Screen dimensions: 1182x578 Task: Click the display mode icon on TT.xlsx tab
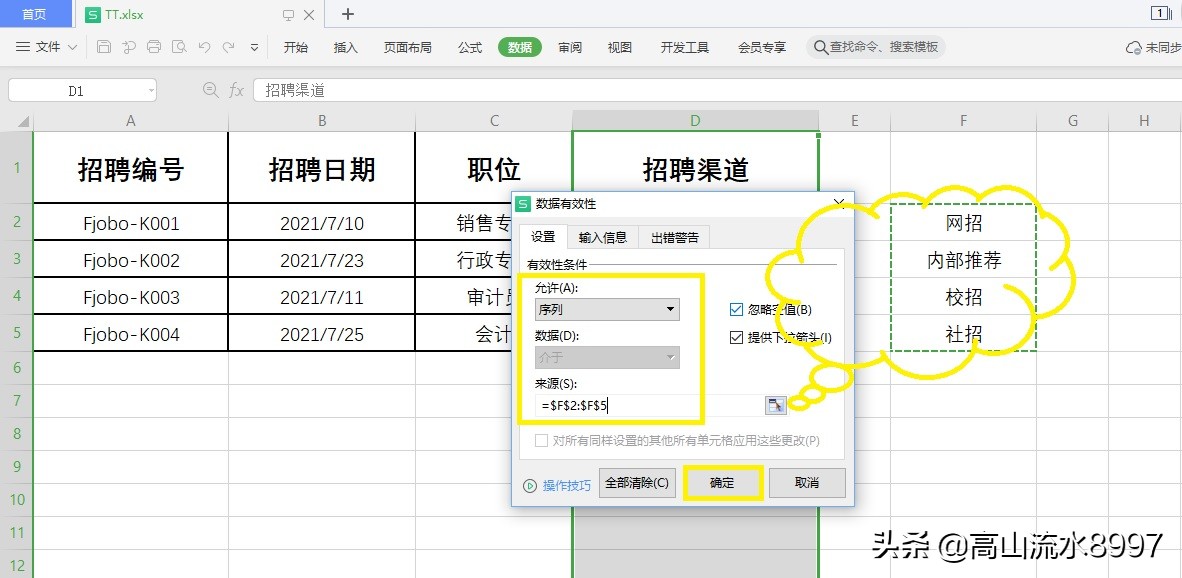(x=289, y=14)
